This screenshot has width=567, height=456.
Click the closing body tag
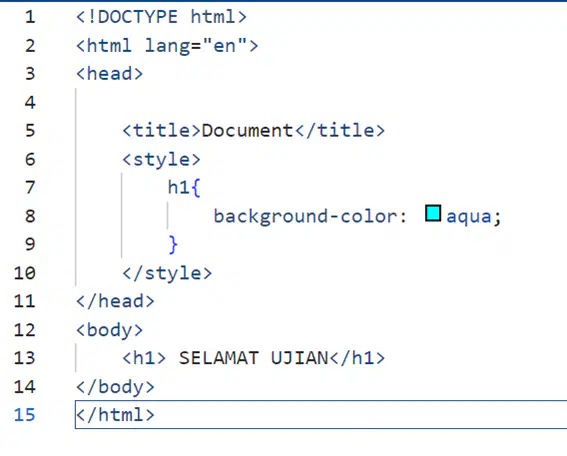click(x=115, y=387)
